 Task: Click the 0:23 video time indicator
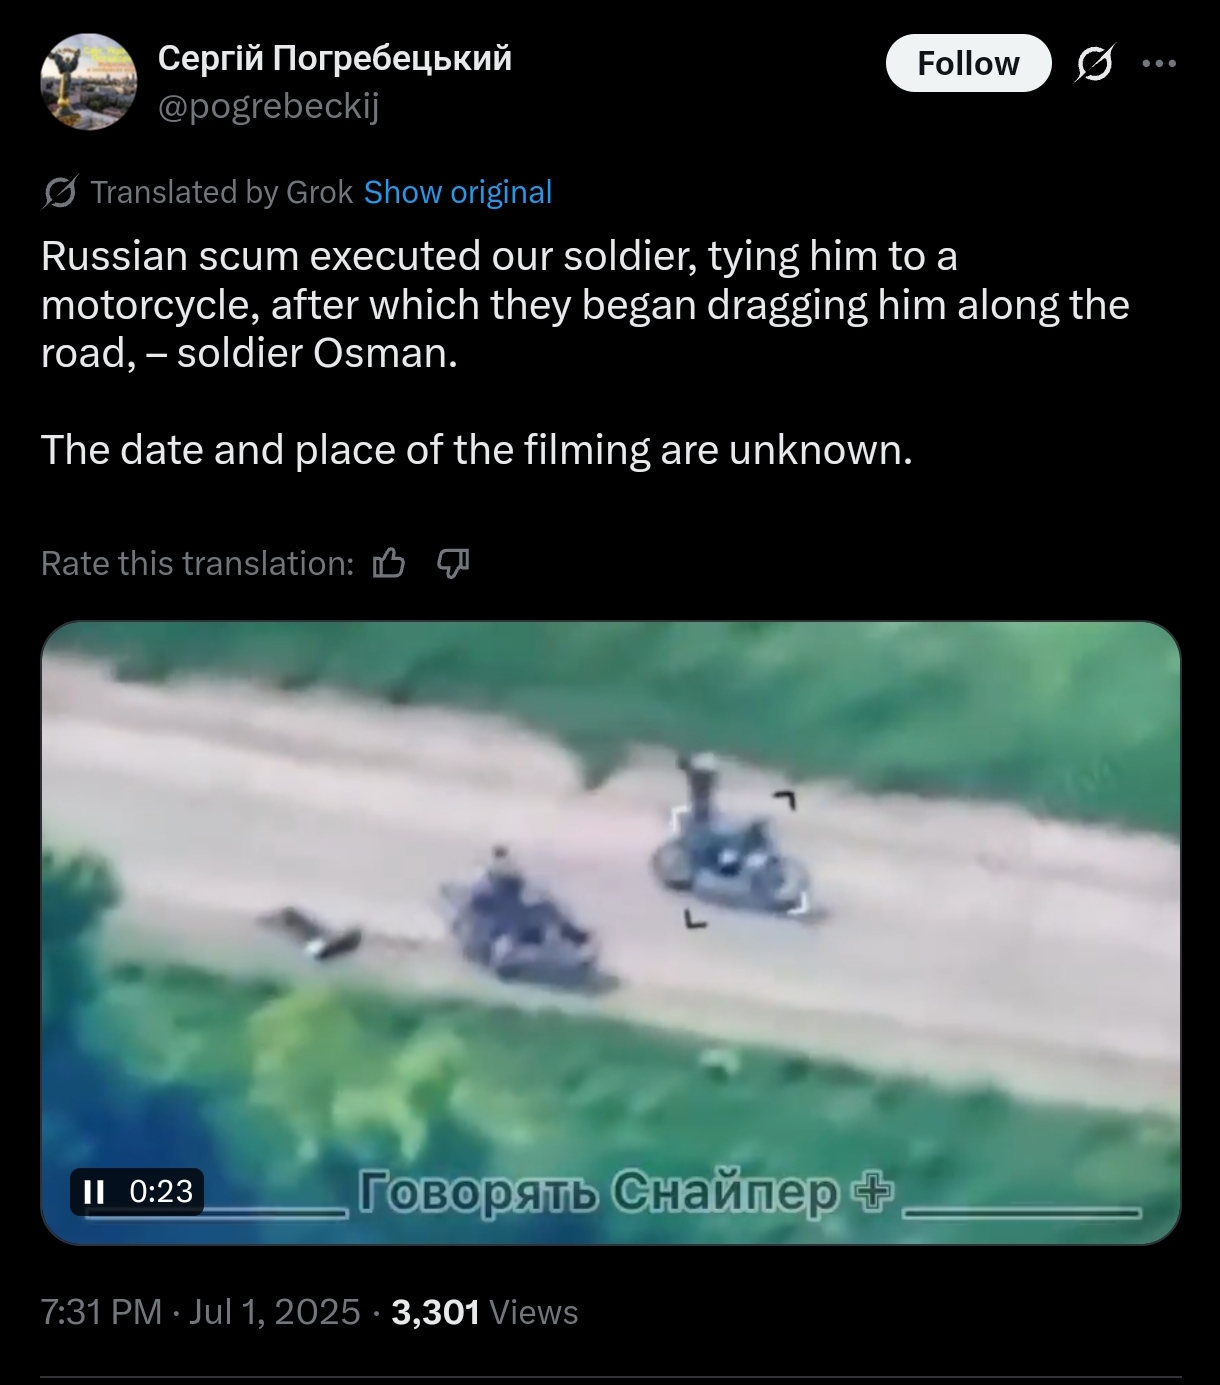pyautogui.click(x=161, y=1191)
